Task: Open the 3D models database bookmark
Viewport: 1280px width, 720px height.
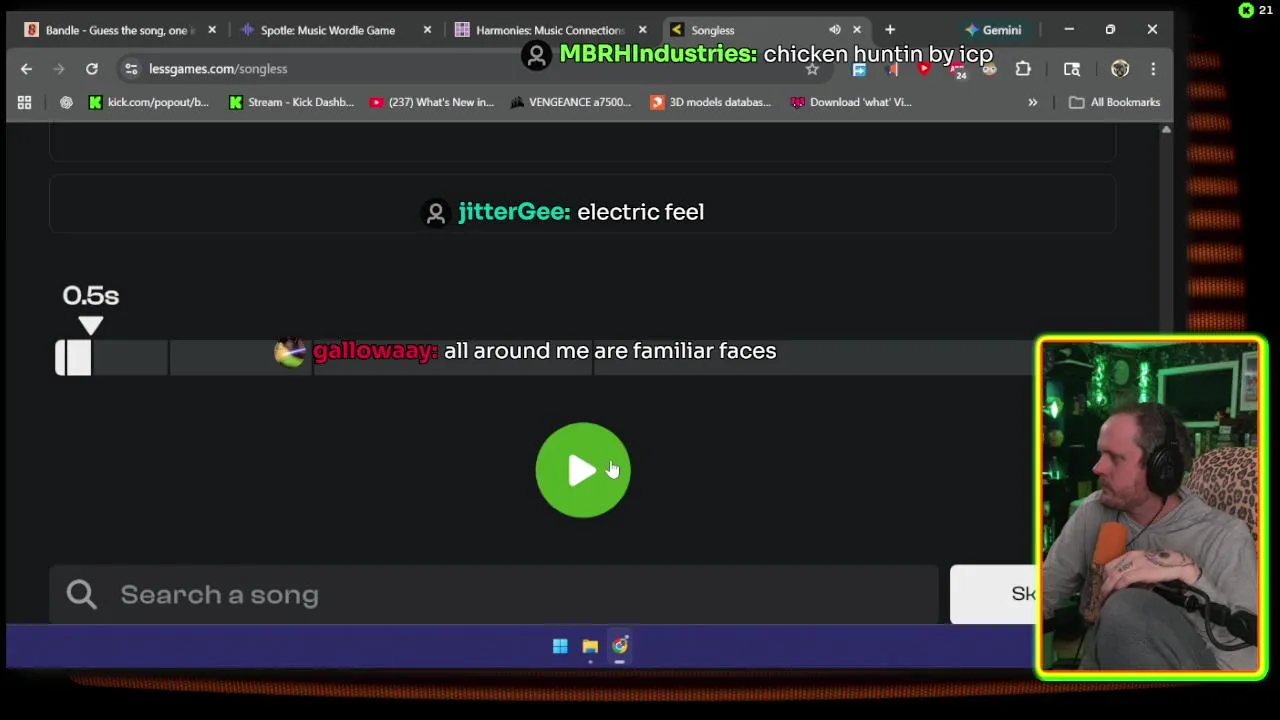Action: 711,102
